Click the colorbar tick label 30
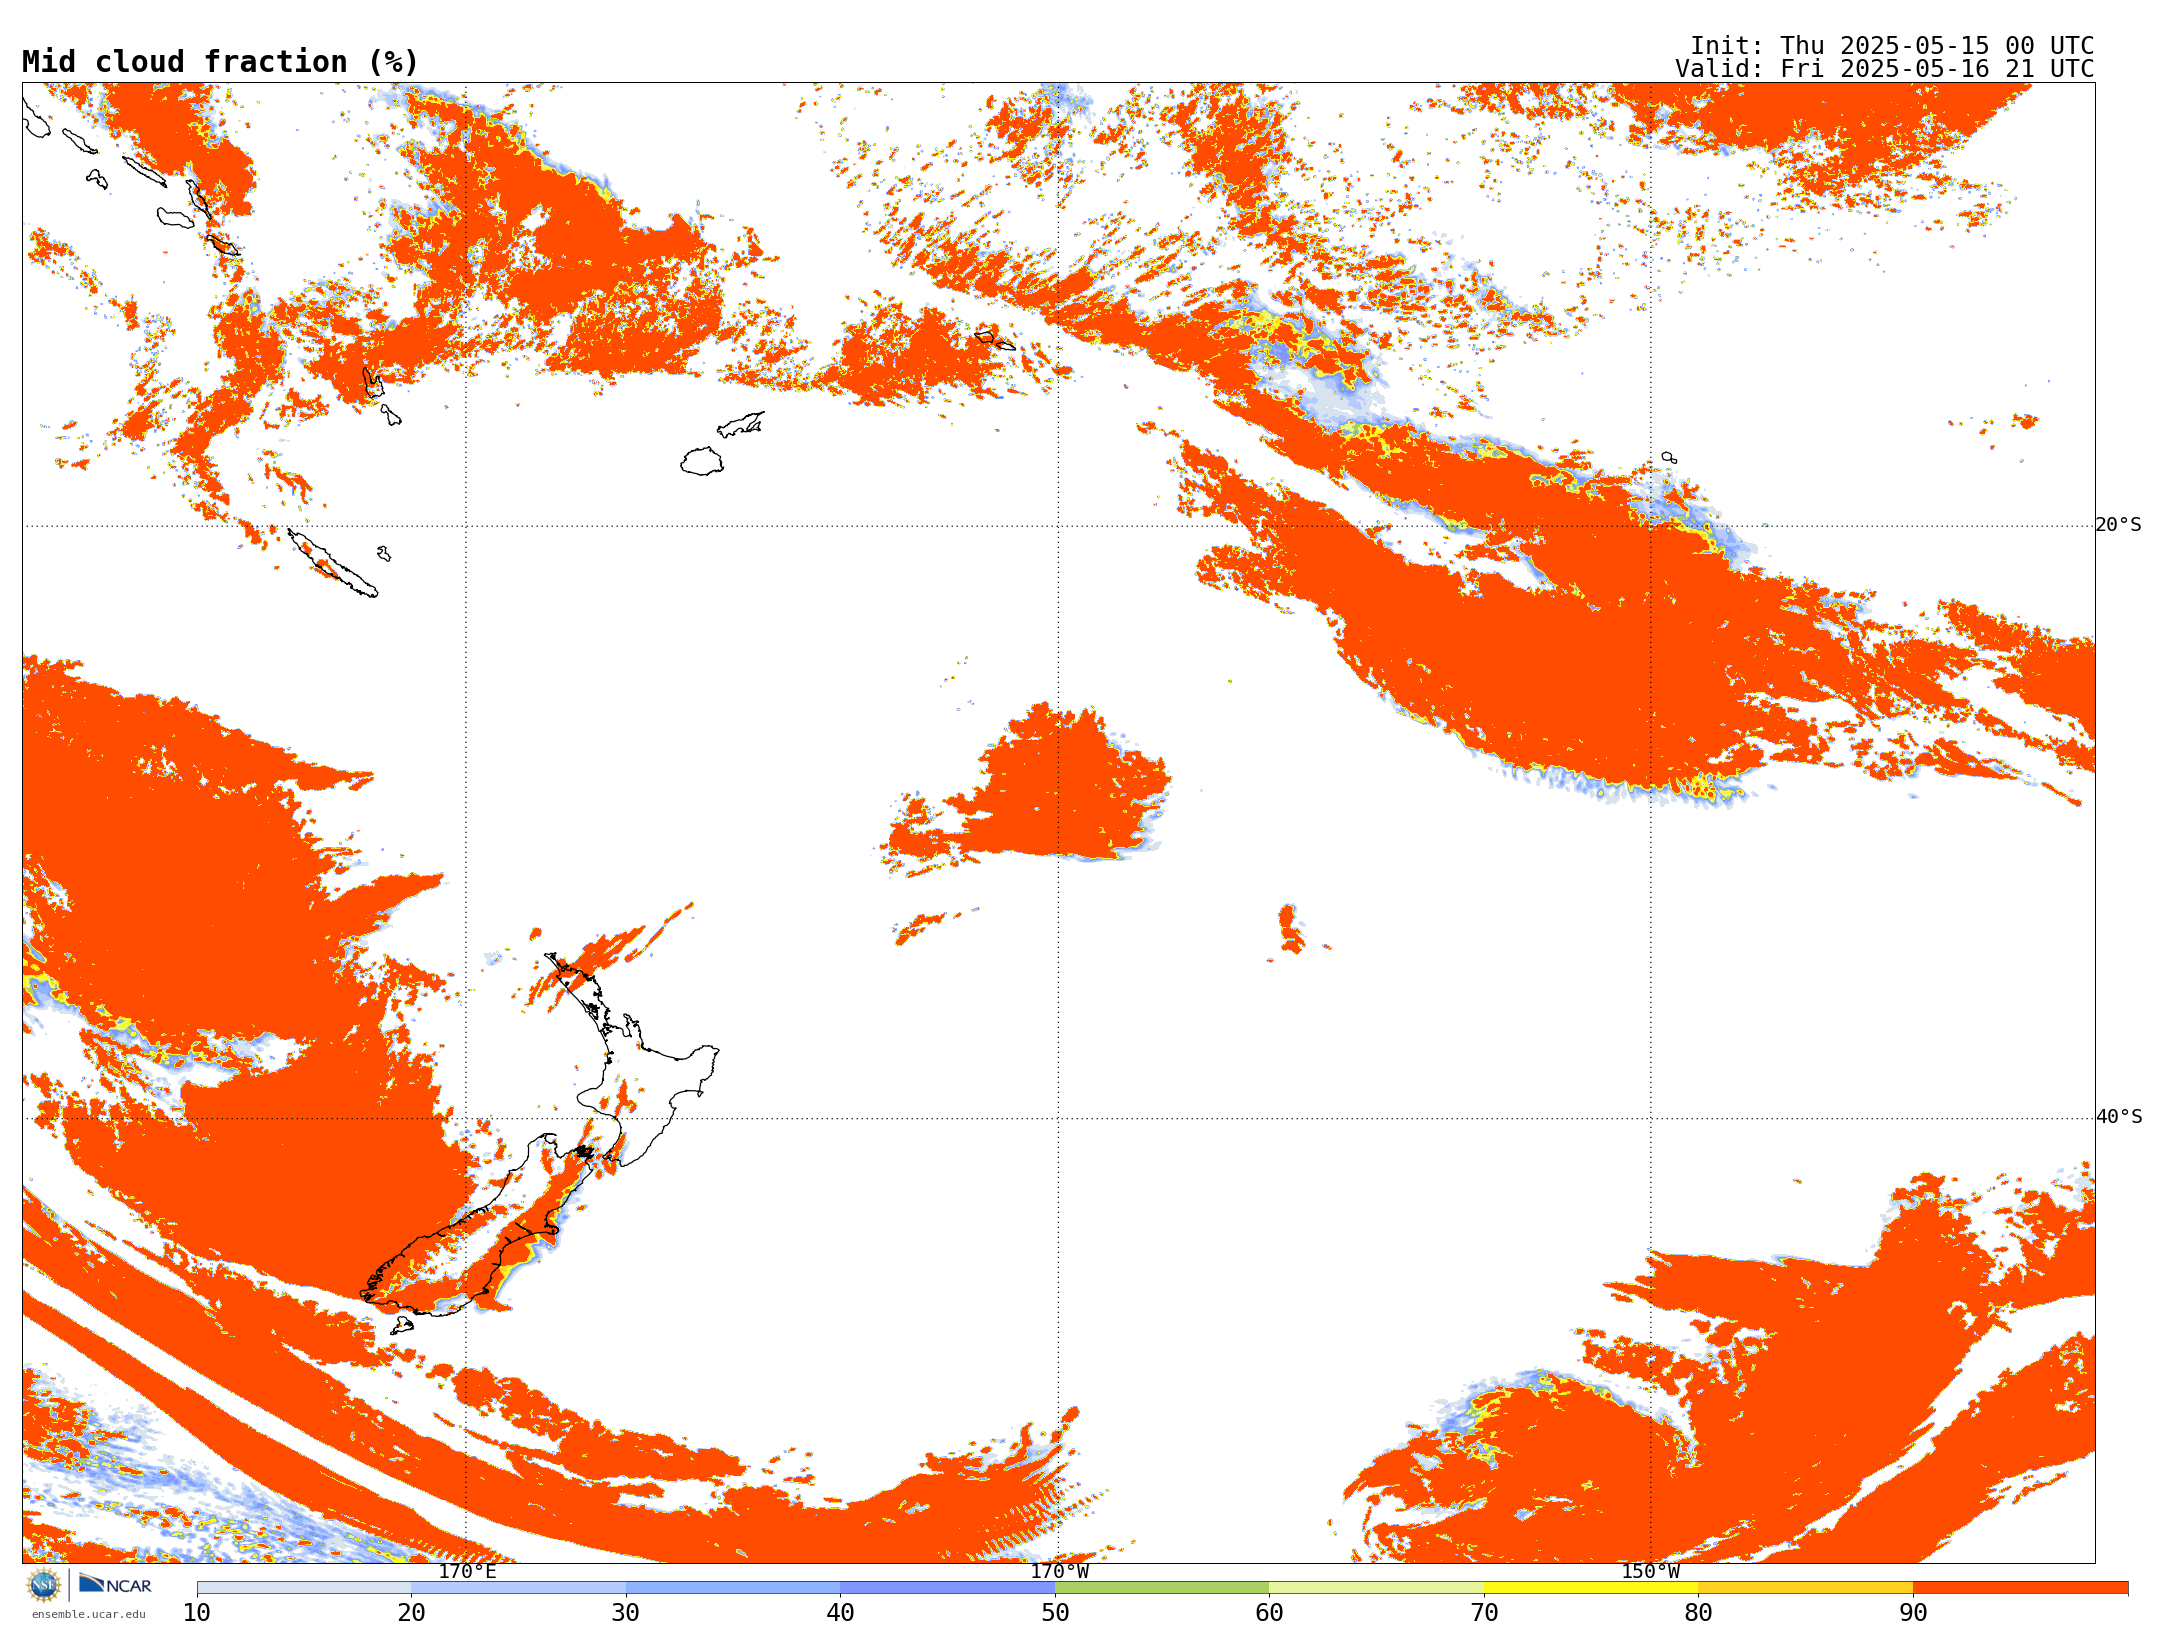 coord(626,1613)
